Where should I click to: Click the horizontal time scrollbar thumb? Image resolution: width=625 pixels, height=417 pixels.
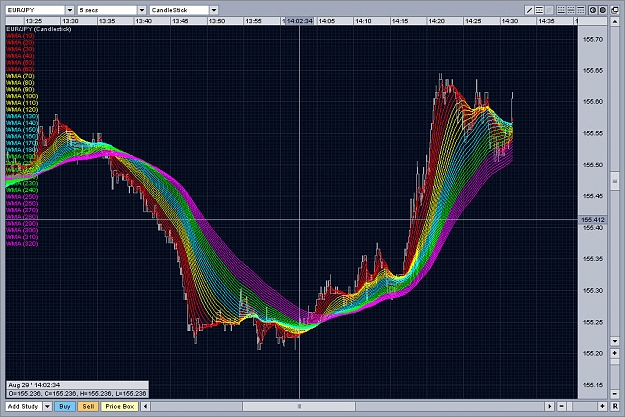point(299,406)
